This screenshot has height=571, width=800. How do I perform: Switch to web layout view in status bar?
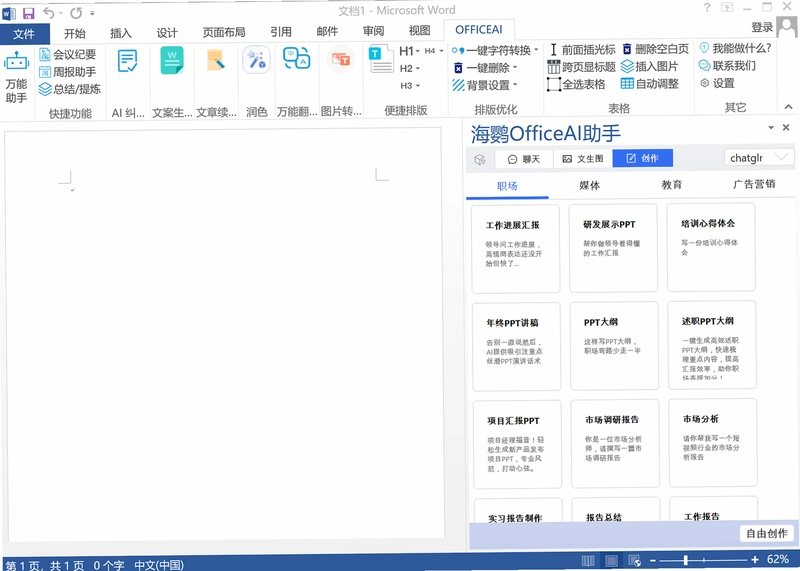[635, 561]
